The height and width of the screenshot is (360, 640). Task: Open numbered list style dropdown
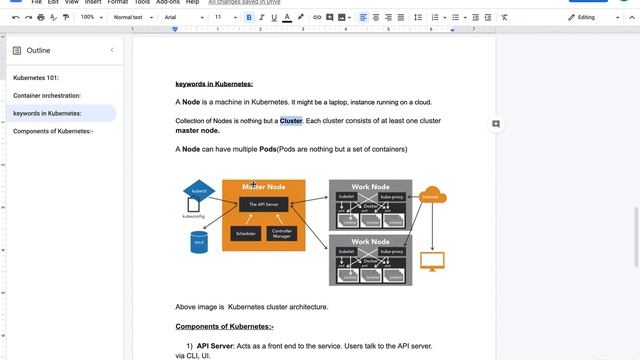pyautogui.click(x=444, y=18)
